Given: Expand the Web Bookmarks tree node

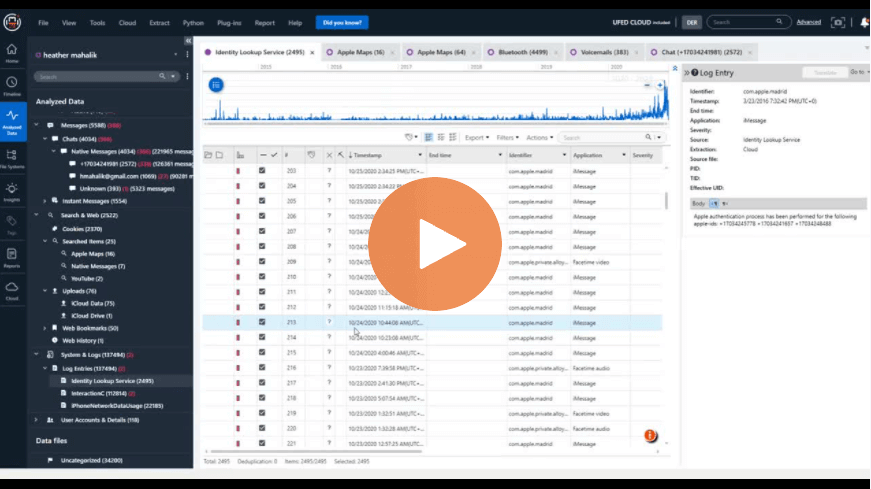Looking at the screenshot, I should point(45,328).
